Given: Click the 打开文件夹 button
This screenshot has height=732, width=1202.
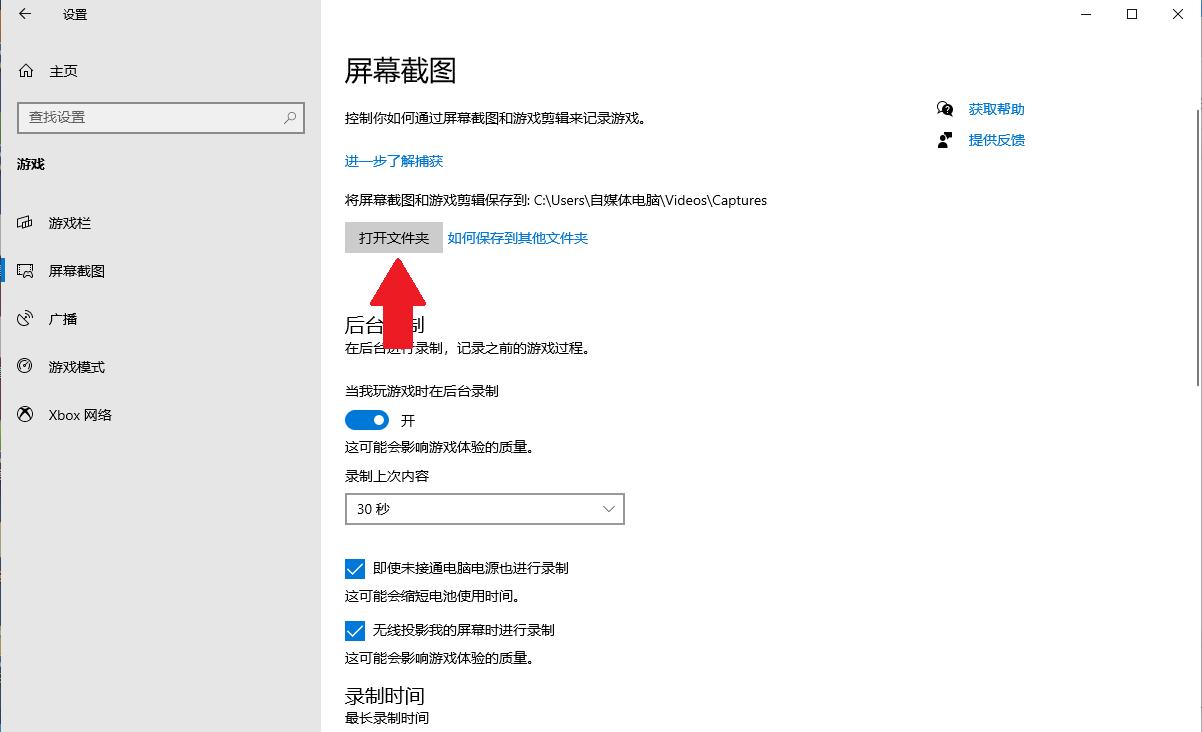Looking at the screenshot, I should [393, 237].
